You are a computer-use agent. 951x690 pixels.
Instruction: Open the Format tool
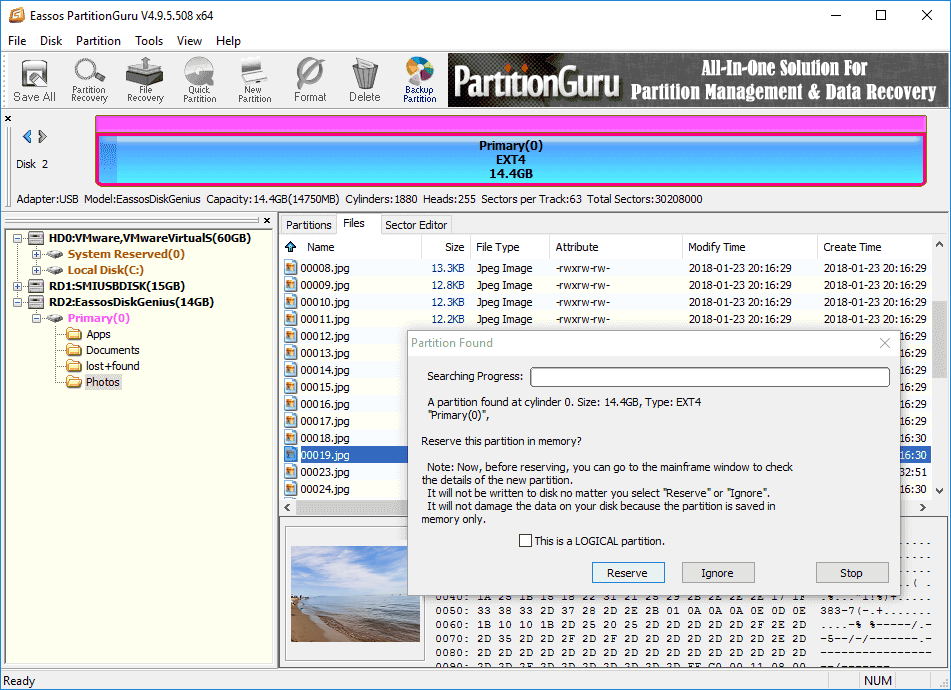(x=310, y=79)
